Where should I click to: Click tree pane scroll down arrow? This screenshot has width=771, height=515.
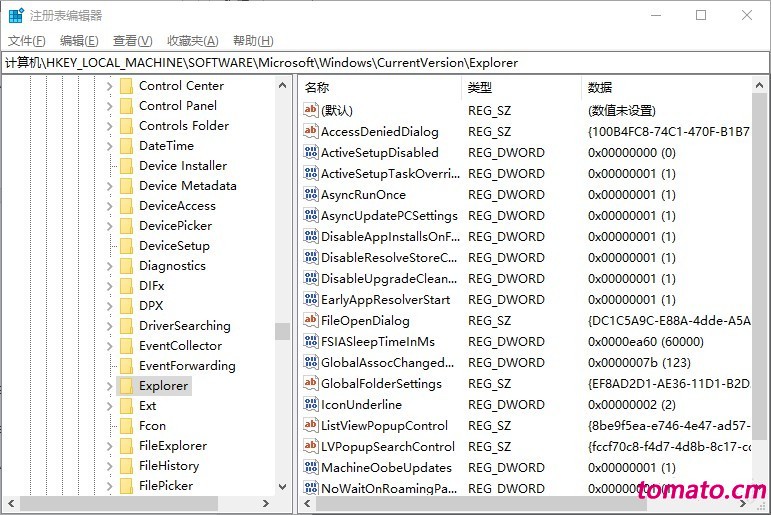[x=282, y=487]
